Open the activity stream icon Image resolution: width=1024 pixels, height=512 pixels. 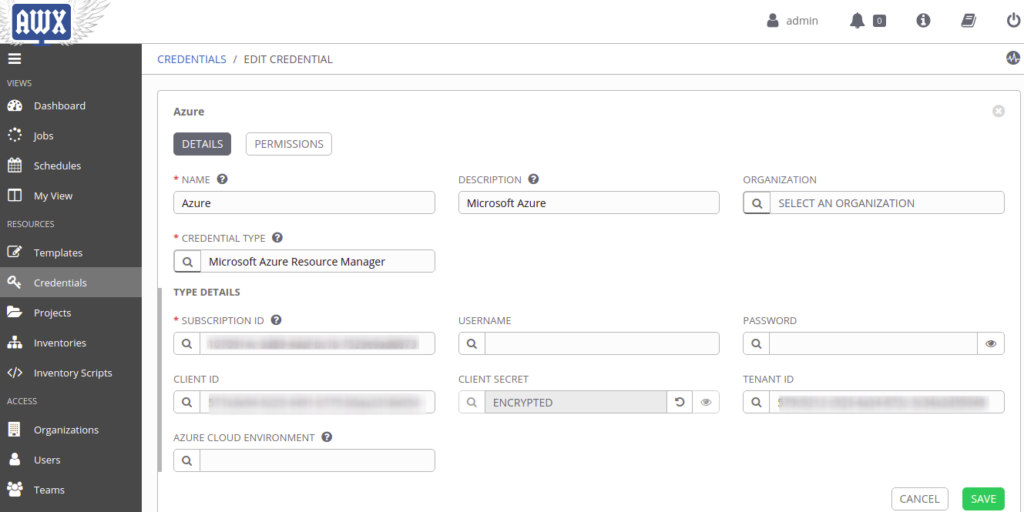tap(1013, 58)
